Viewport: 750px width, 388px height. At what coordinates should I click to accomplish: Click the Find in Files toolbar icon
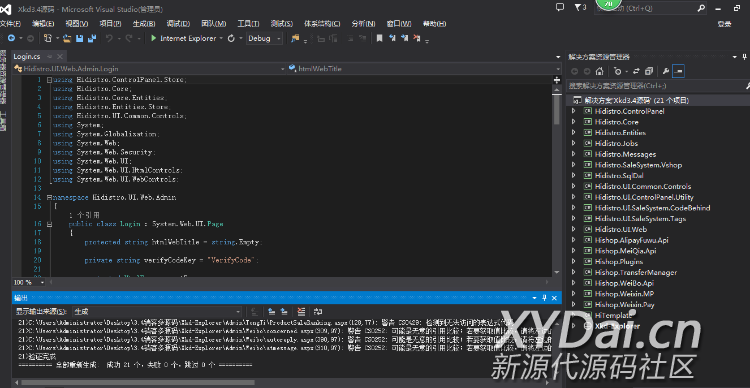[x=295, y=38]
